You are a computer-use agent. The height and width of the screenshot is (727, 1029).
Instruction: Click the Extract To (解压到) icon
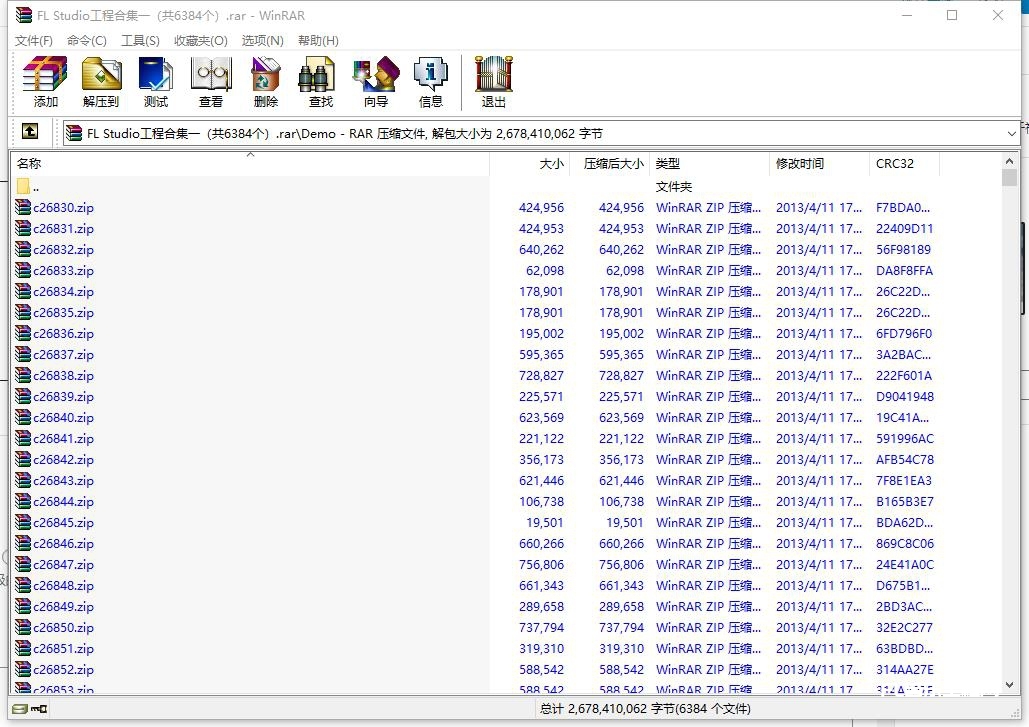[100, 81]
